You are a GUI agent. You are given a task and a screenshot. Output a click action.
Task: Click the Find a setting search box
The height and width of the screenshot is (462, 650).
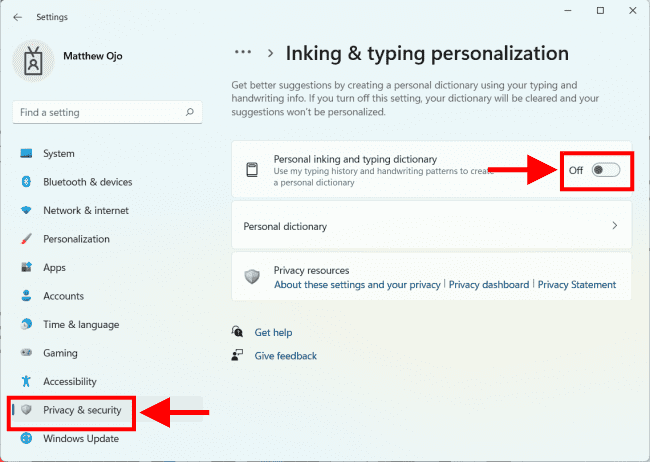tap(100, 113)
